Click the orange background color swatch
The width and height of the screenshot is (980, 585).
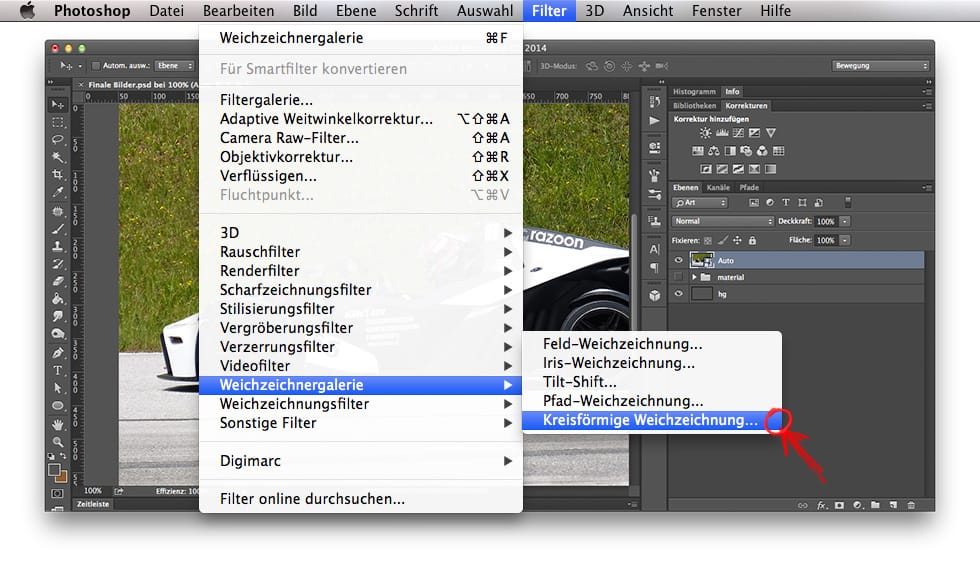(x=62, y=478)
